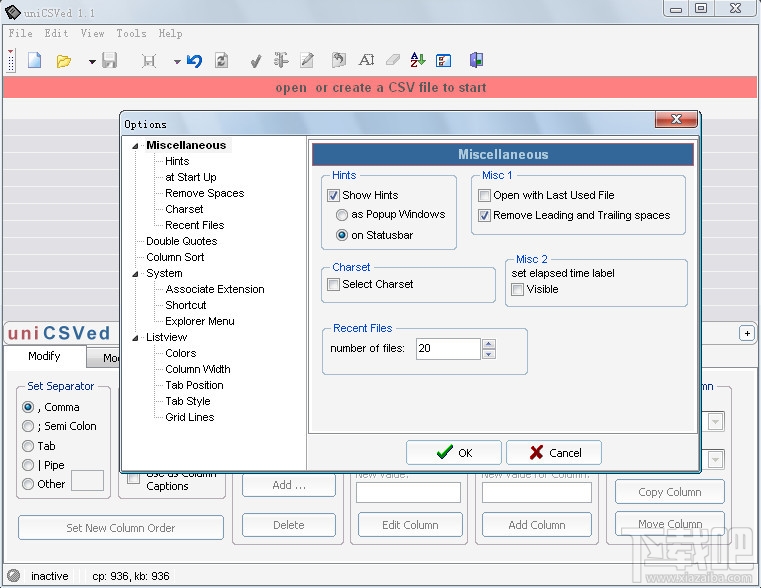Click the blue Undo arrow icon
The height and width of the screenshot is (588, 761).
click(194, 61)
